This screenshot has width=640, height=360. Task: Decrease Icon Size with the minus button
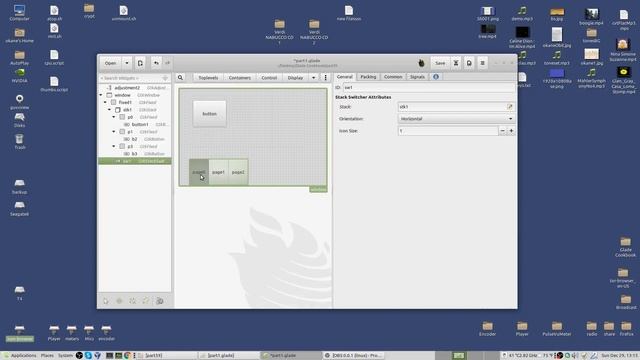502,131
